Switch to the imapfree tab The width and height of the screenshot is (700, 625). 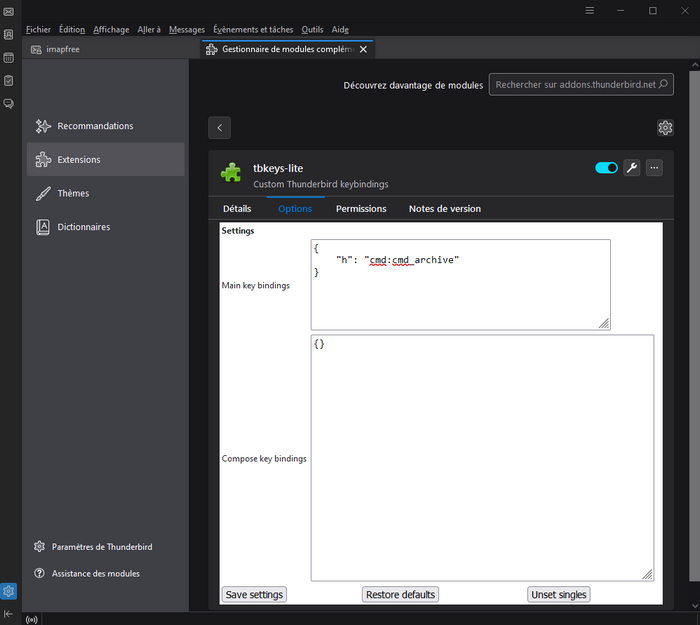tap(112, 49)
